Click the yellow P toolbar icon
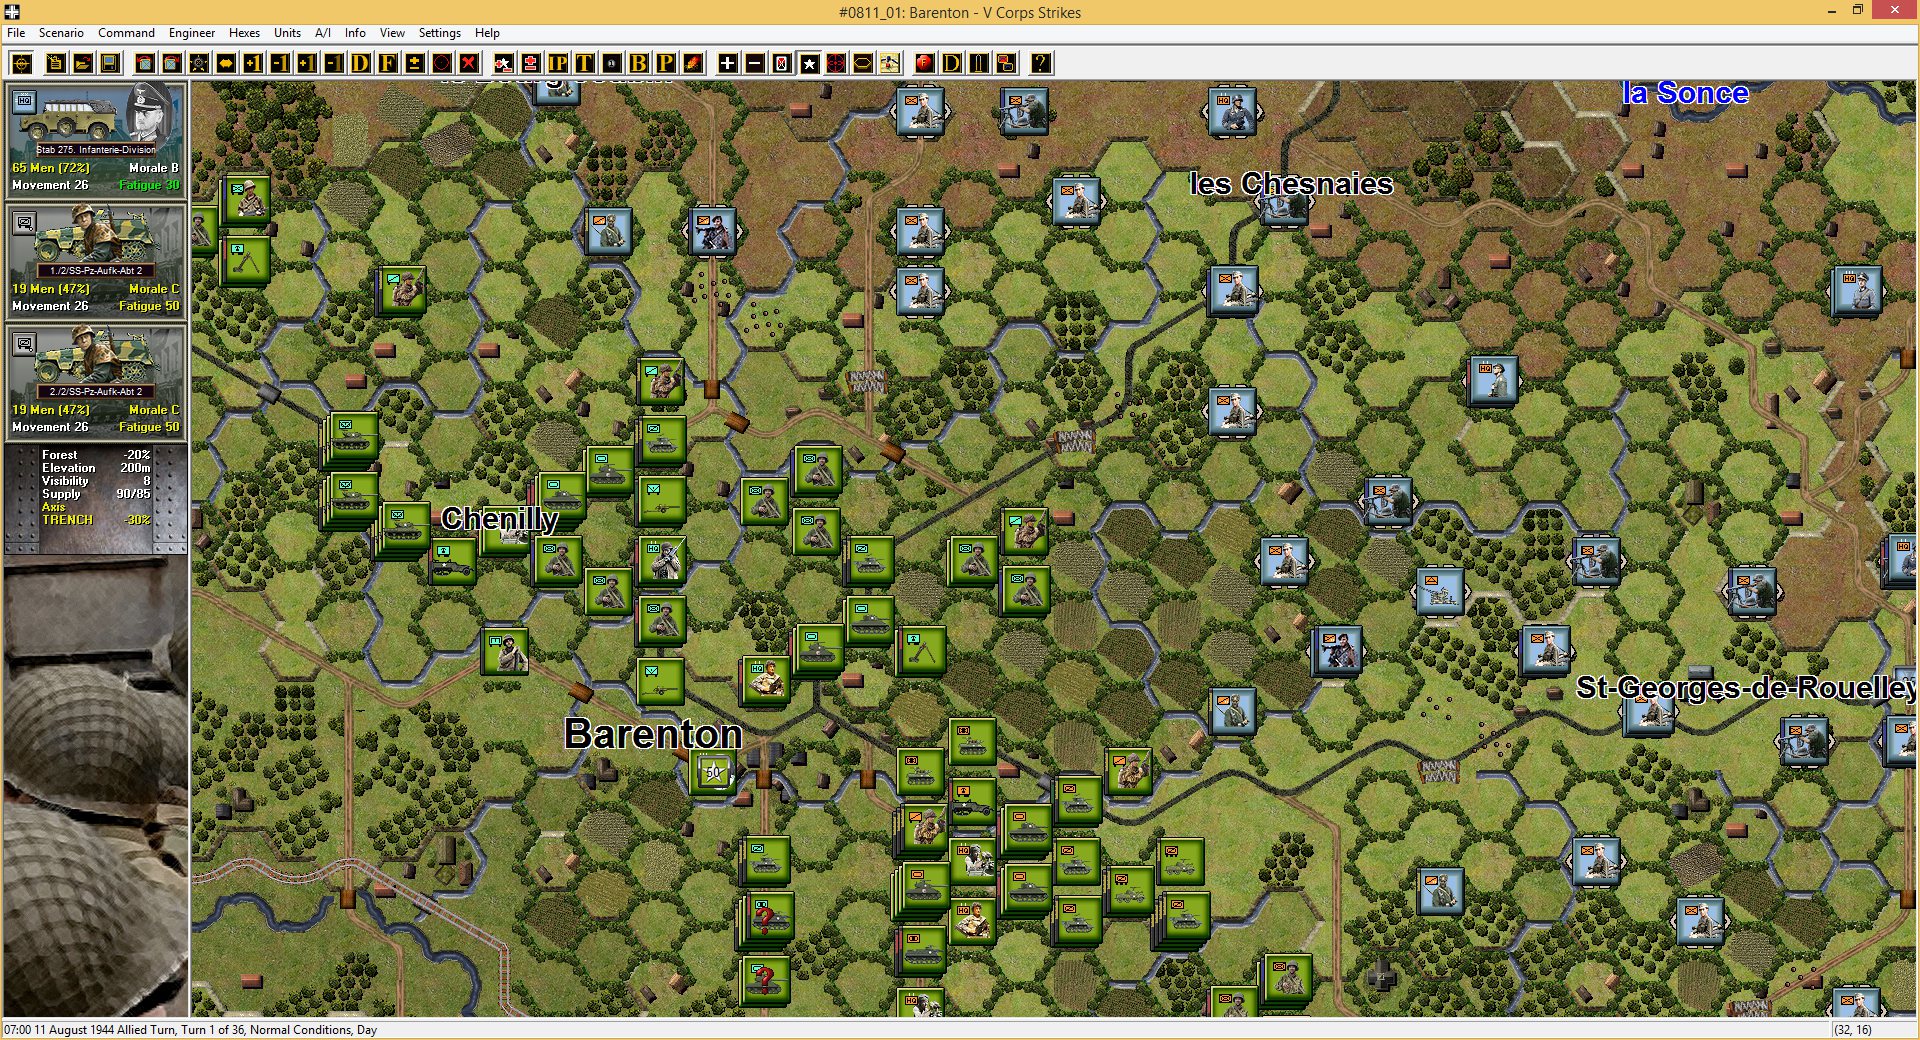 click(665, 63)
